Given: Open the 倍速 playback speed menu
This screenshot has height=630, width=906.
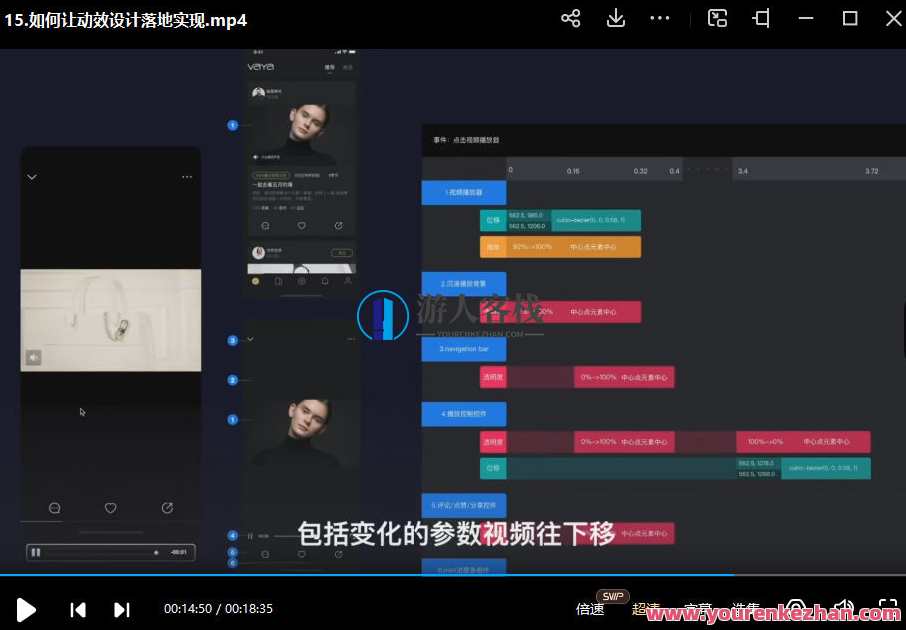Looking at the screenshot, I should point(590,608).
